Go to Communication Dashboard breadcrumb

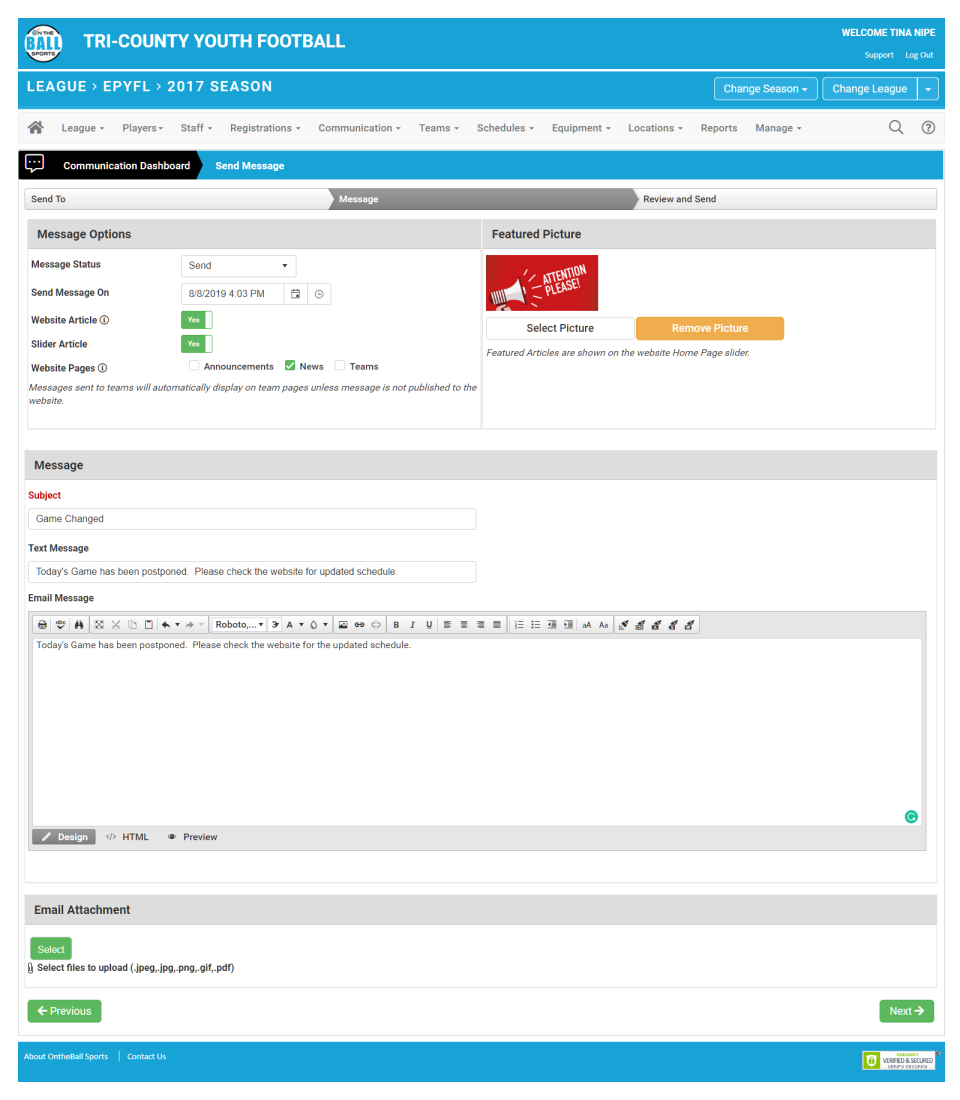126,166
